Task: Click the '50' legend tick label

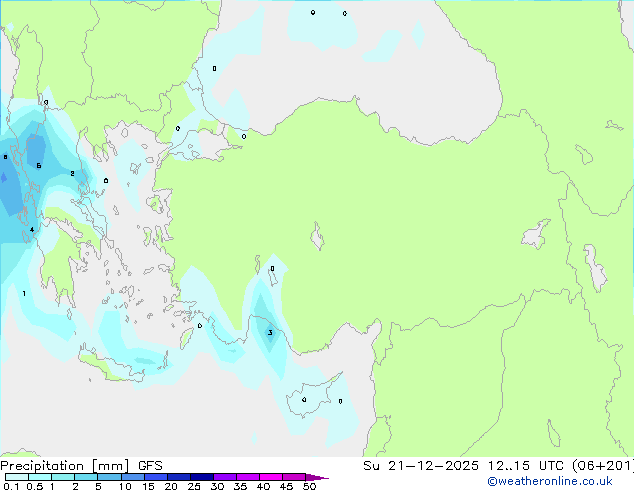Action: [x=309, y=486]
